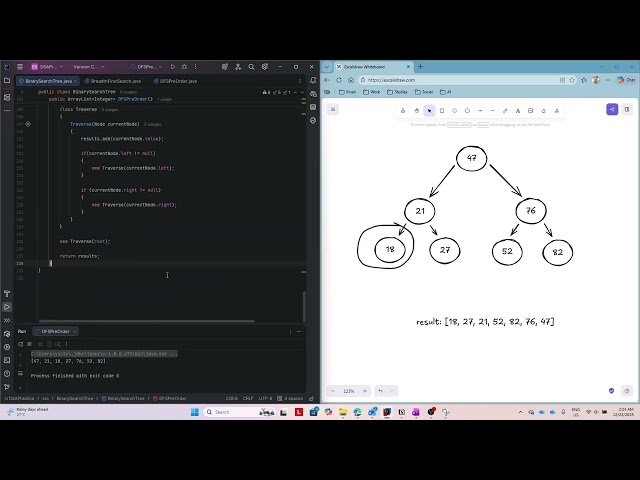Select Excalidraw selection arrow tool
Viewport: 640px width, 480px height.
tap(429, 111)
